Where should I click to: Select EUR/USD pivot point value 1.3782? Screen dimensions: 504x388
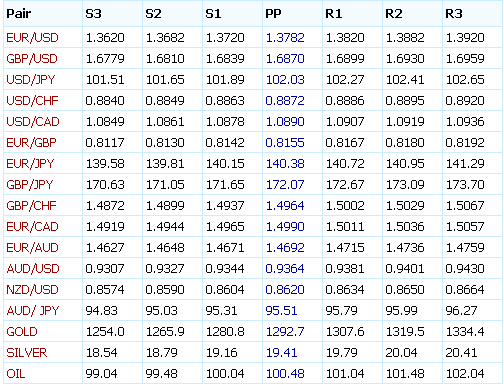(285, 38)
